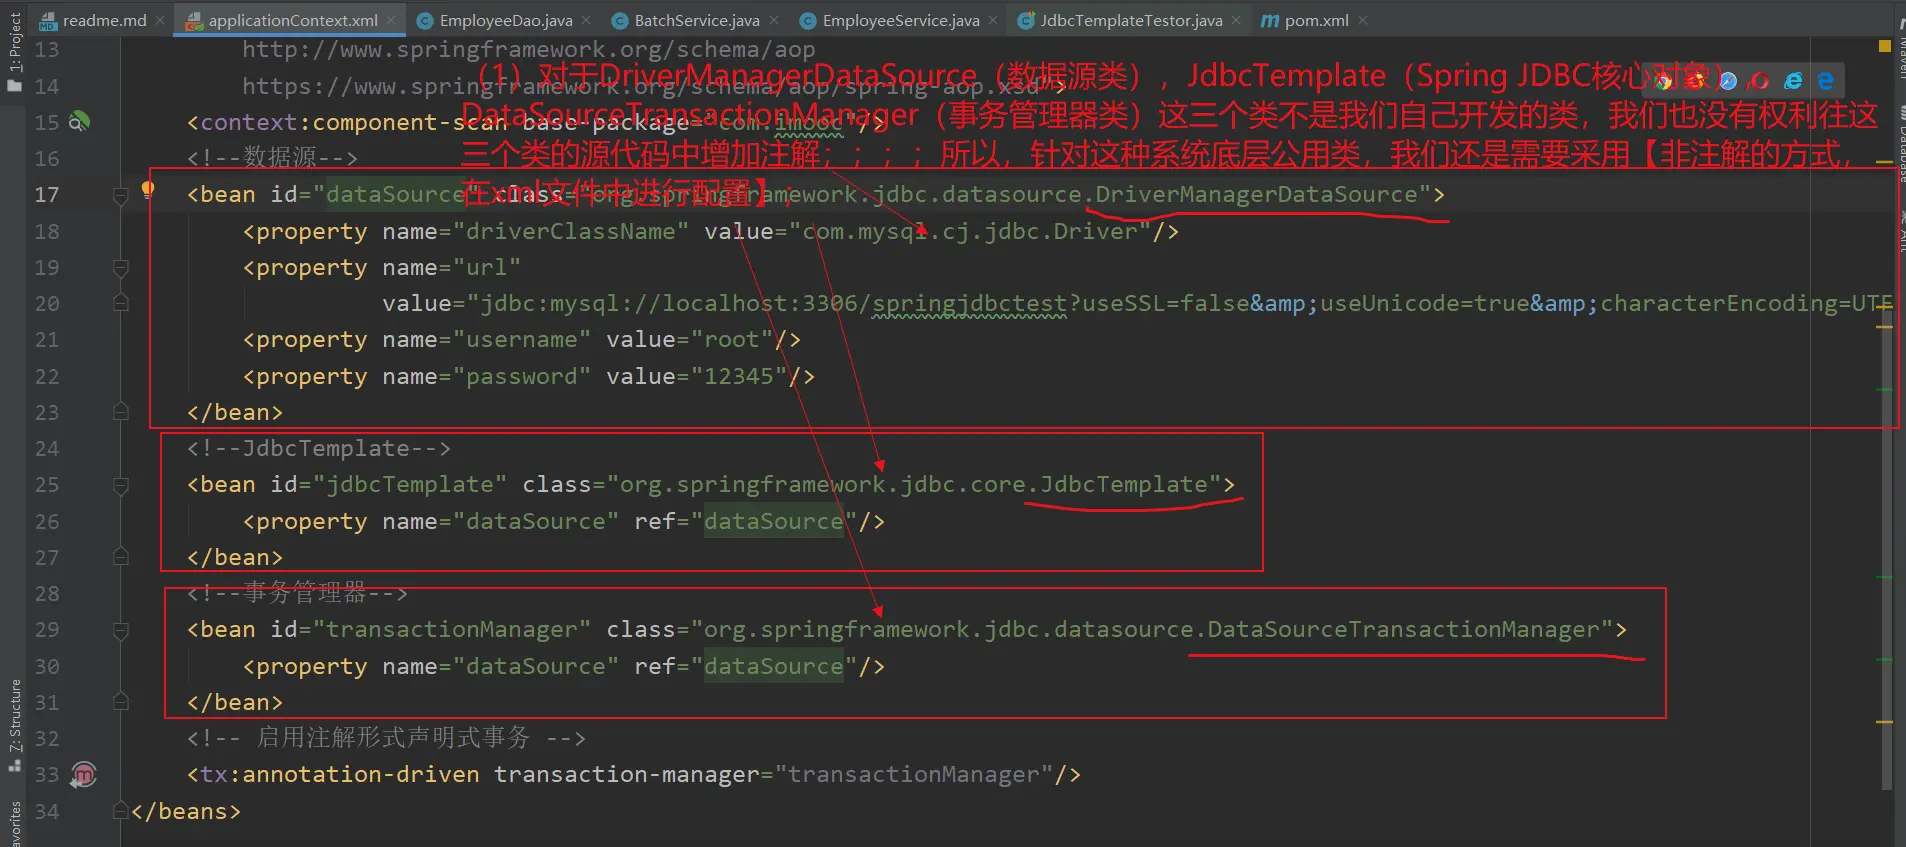
Task: Click the password value "12345"
Action: pos(739,376)
